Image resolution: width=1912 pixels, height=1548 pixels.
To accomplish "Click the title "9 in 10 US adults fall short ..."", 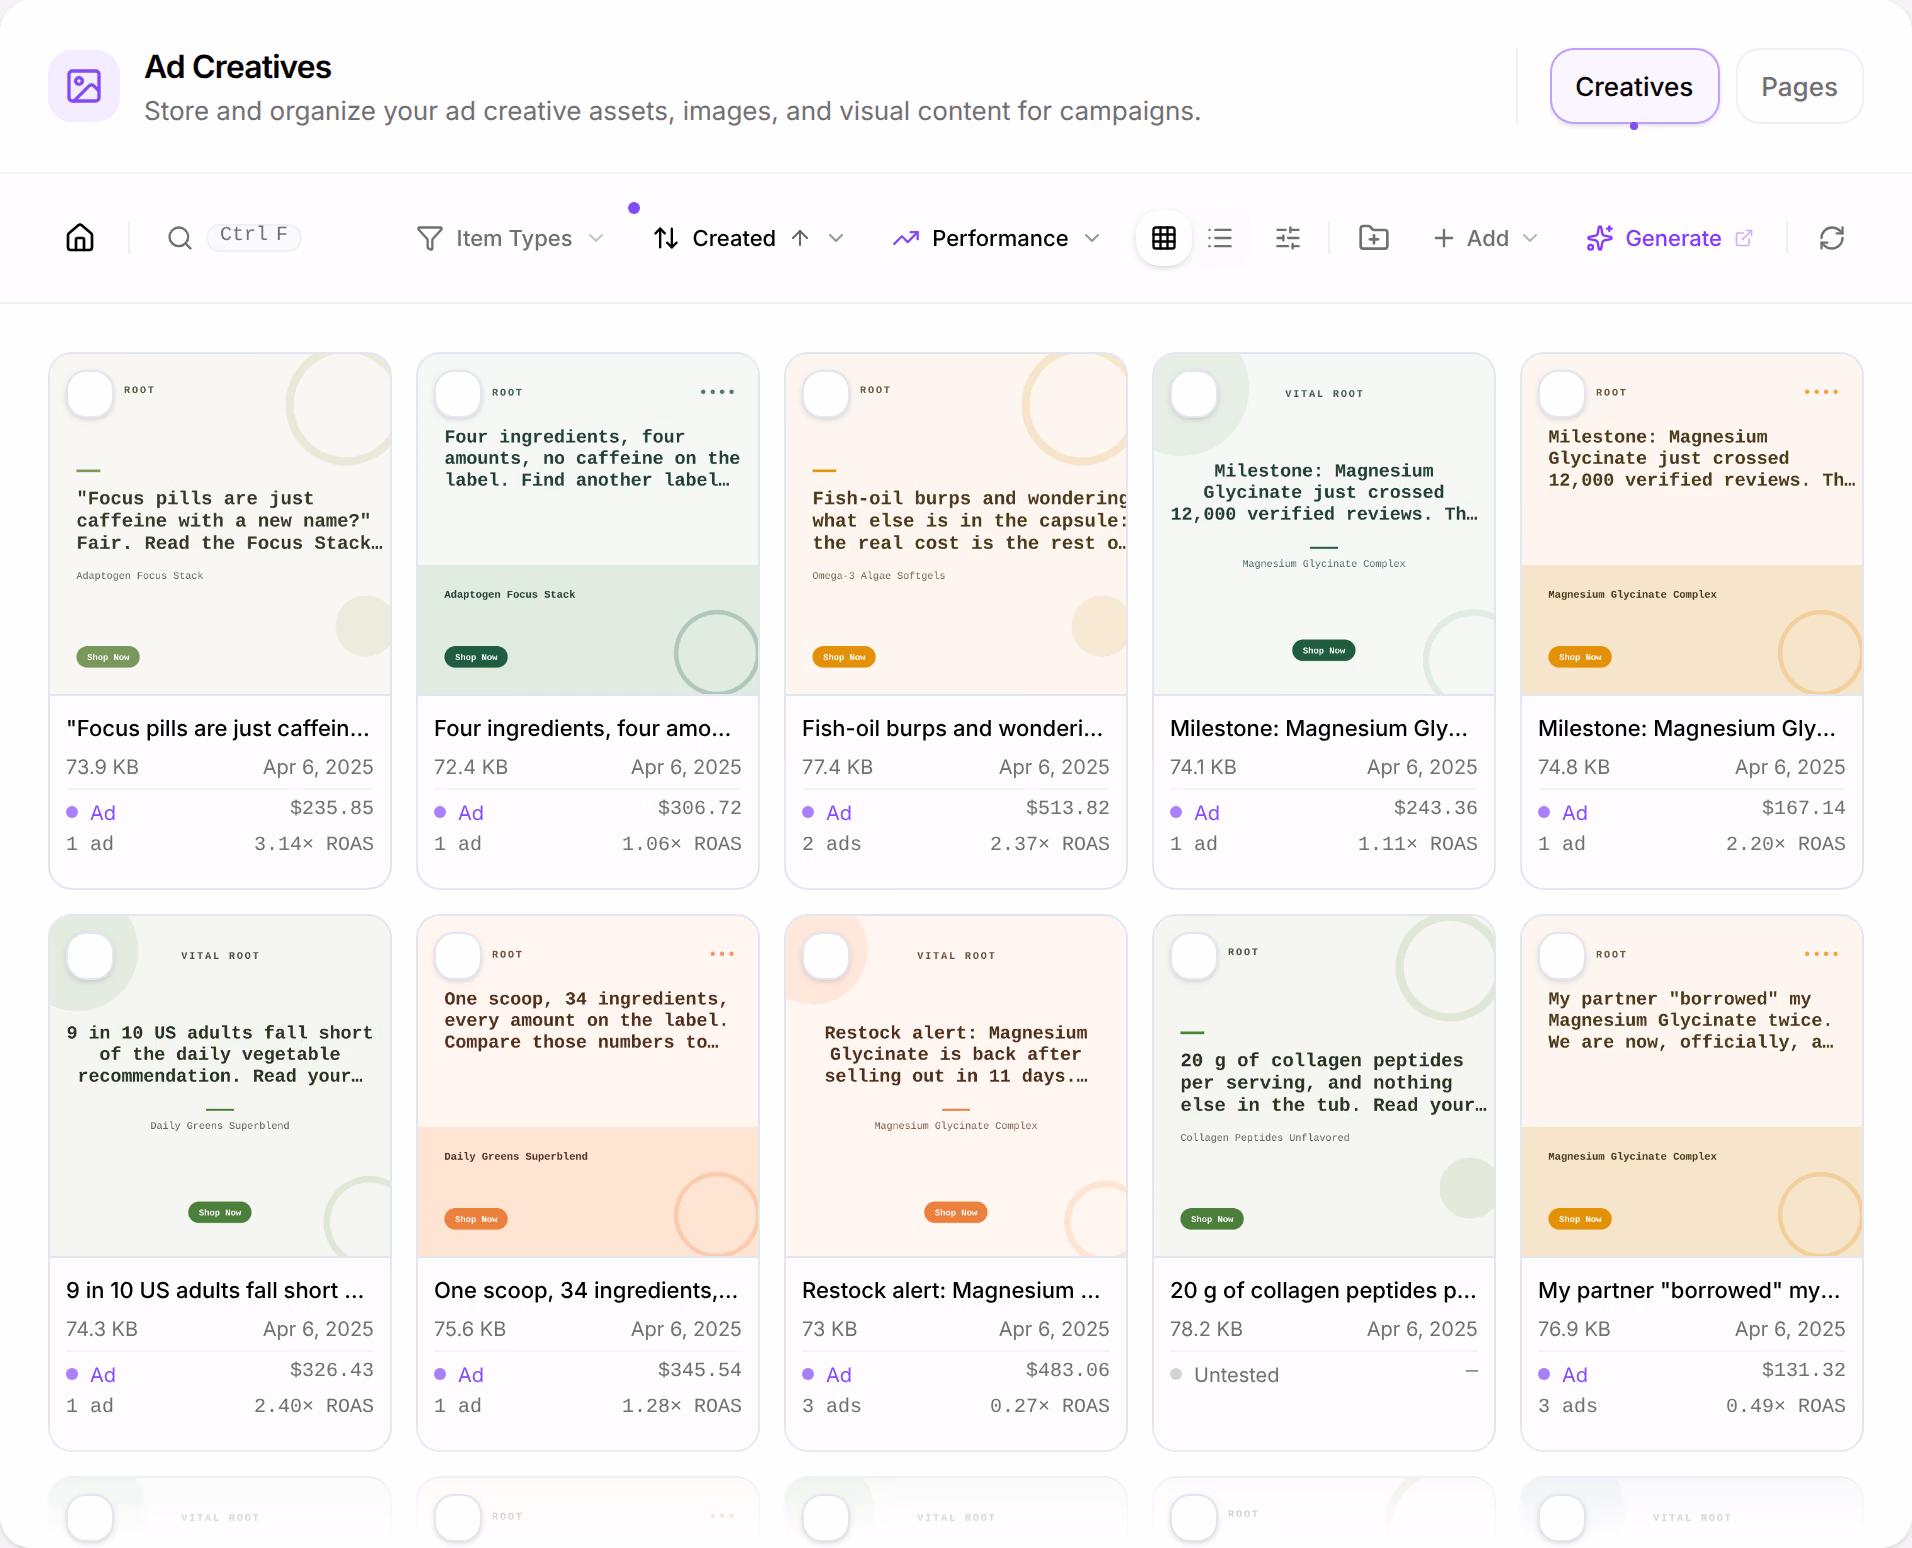I will (215, 1291).
